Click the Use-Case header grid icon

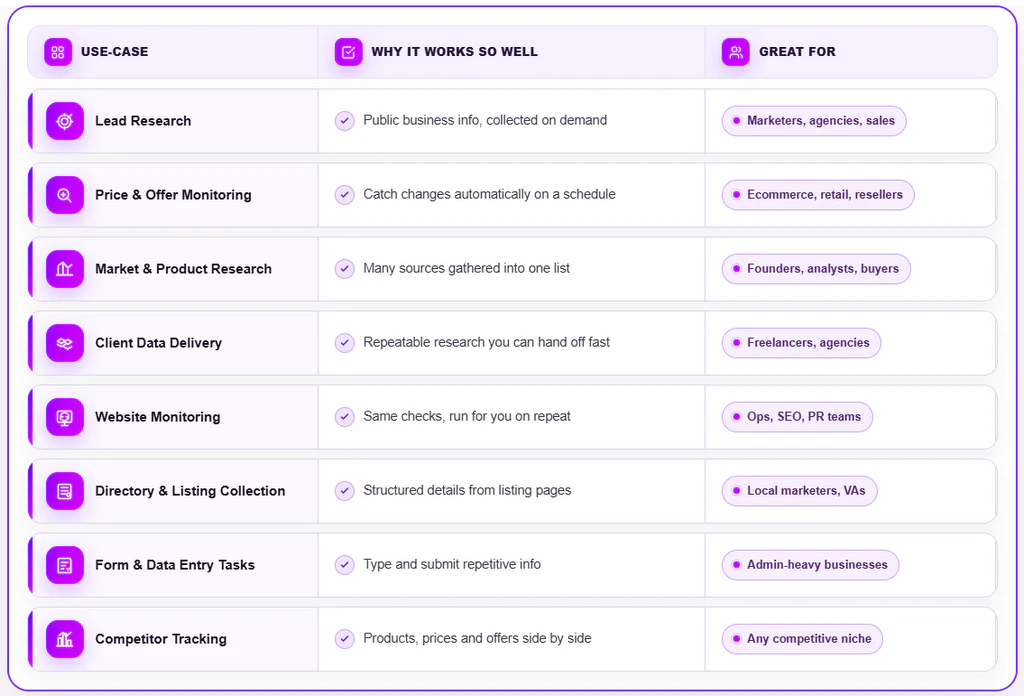pyautogui.click(x=58, y=52)
